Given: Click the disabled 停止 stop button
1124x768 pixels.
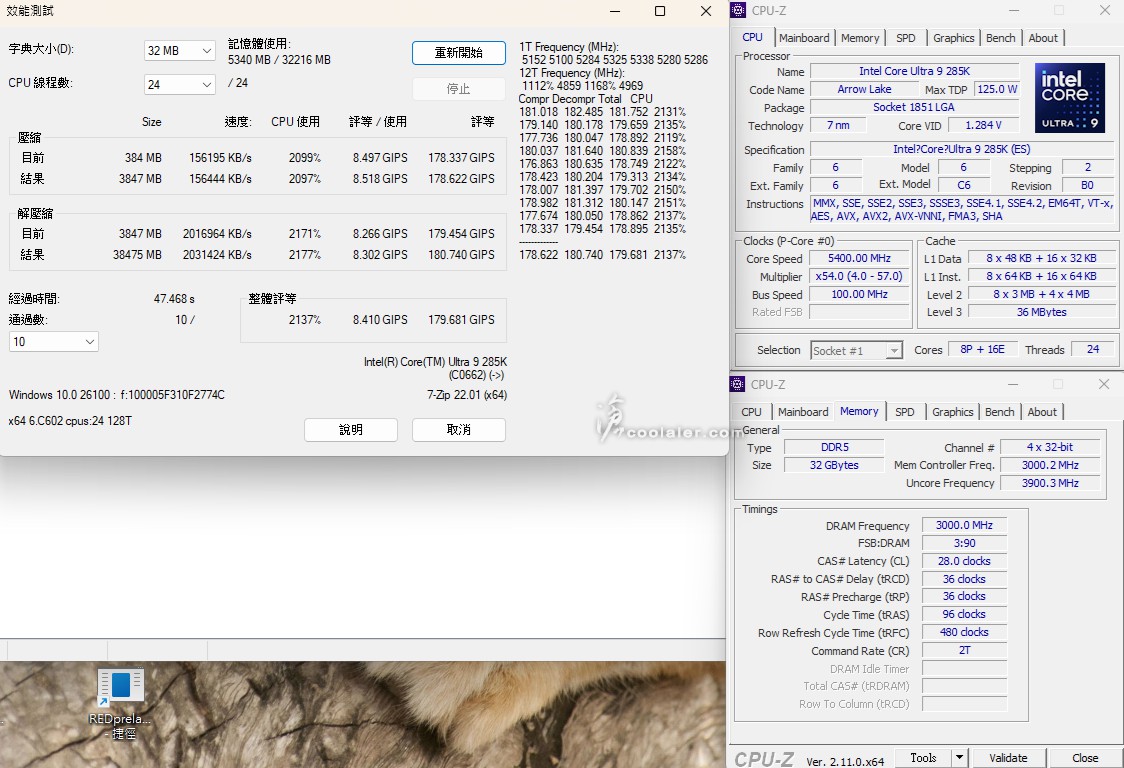Looking at the screenshot, I should pos(459,89).
